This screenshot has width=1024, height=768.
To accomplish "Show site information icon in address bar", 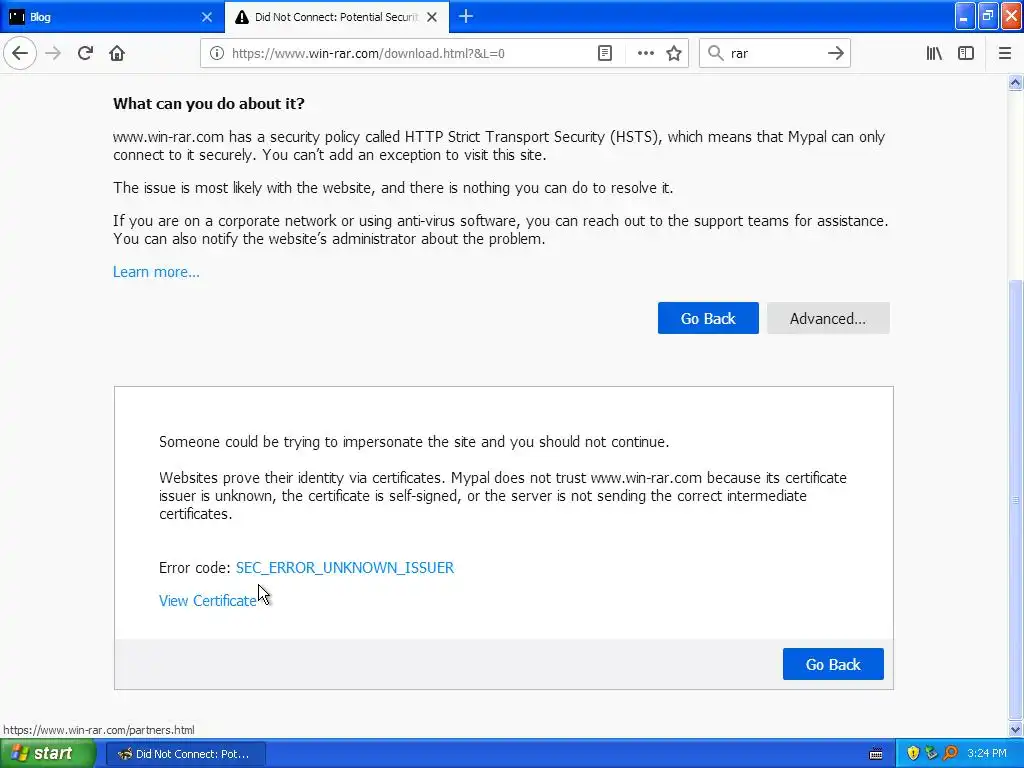I will point(217,53).
